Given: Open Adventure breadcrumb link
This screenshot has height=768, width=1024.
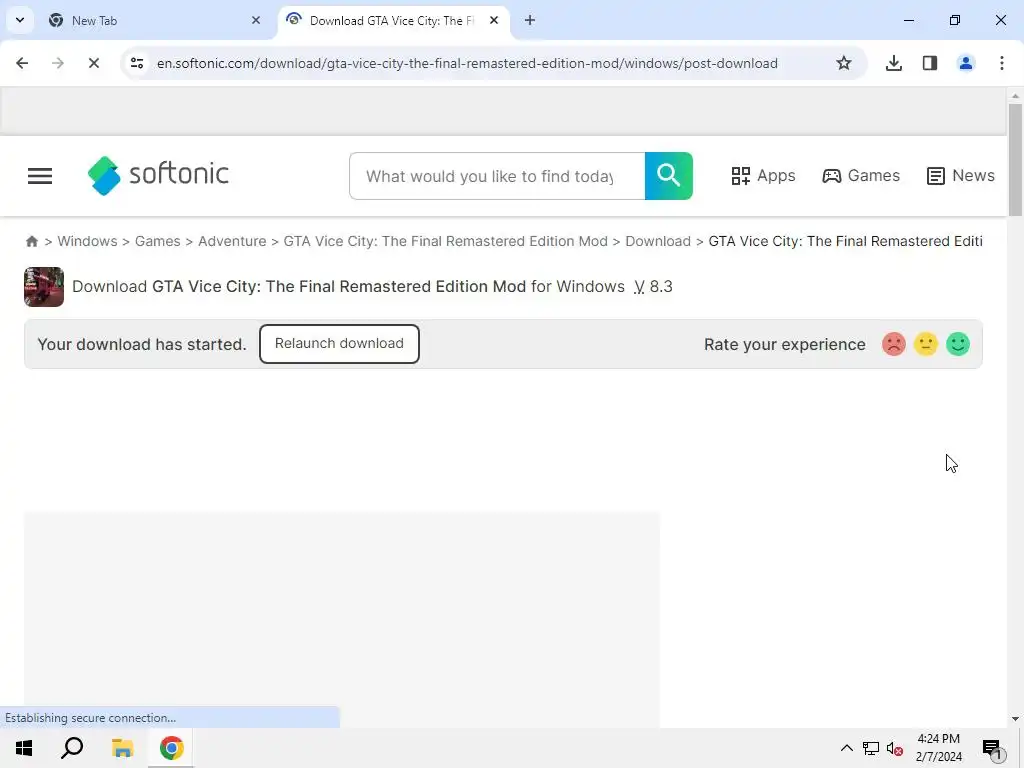Looking at the screenshot, I should 232,241.
